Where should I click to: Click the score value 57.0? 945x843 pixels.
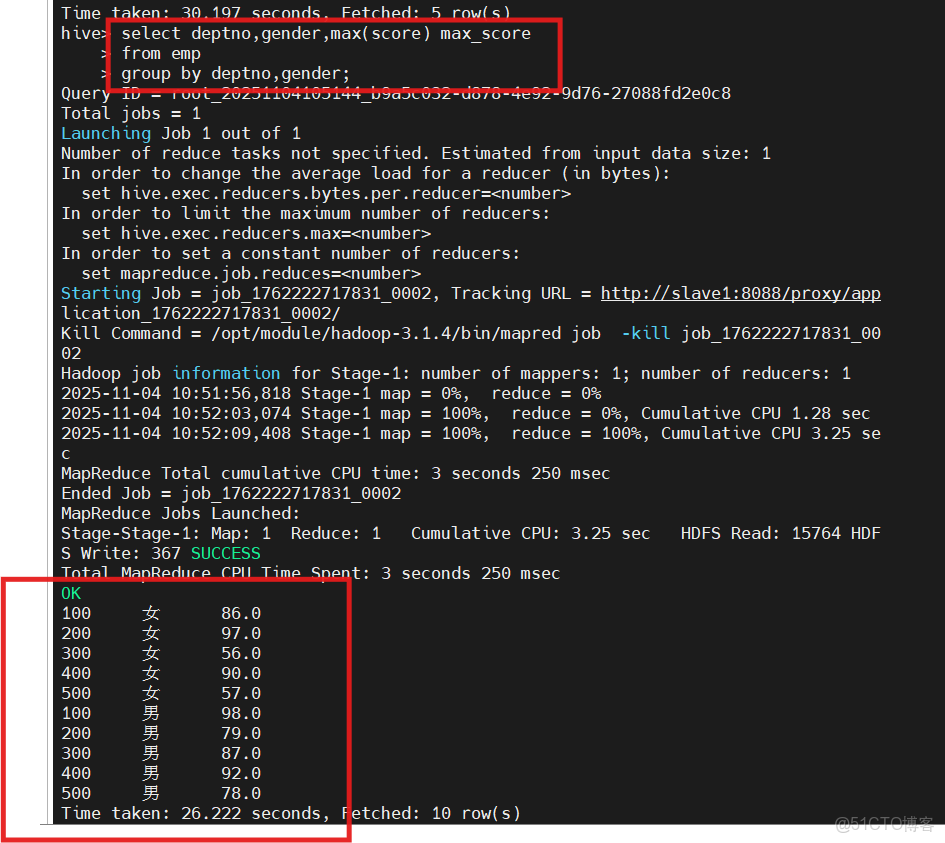pos(241,694)
